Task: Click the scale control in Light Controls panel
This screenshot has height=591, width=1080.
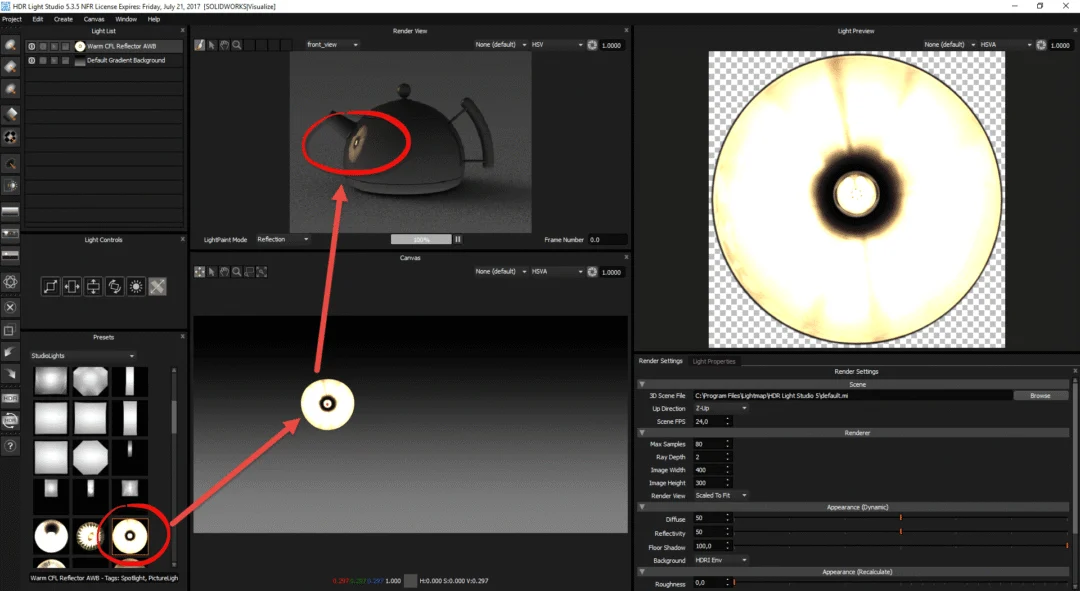Action: pyautogui.click(x=52, y=286)
